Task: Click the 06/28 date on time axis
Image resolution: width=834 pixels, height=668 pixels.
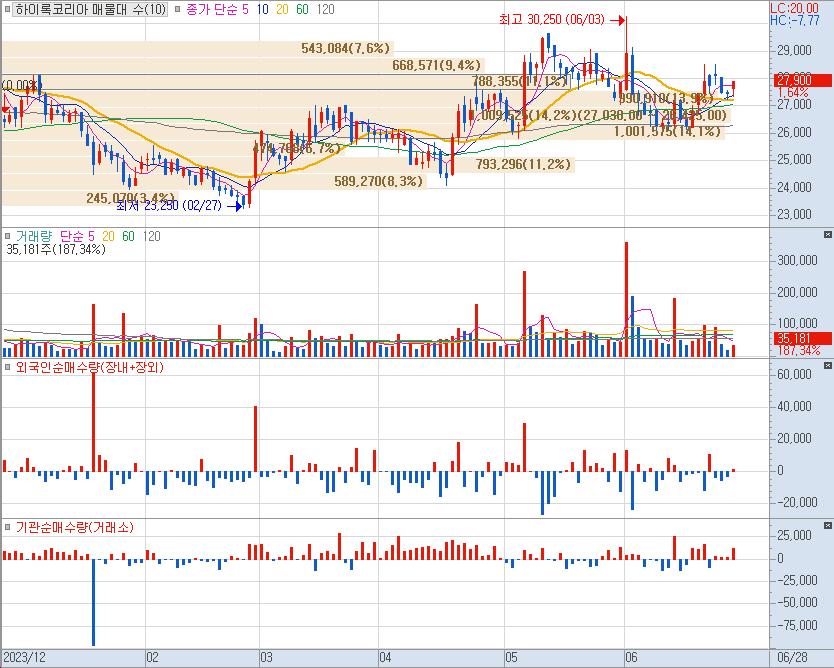Action: click(792, 658)
